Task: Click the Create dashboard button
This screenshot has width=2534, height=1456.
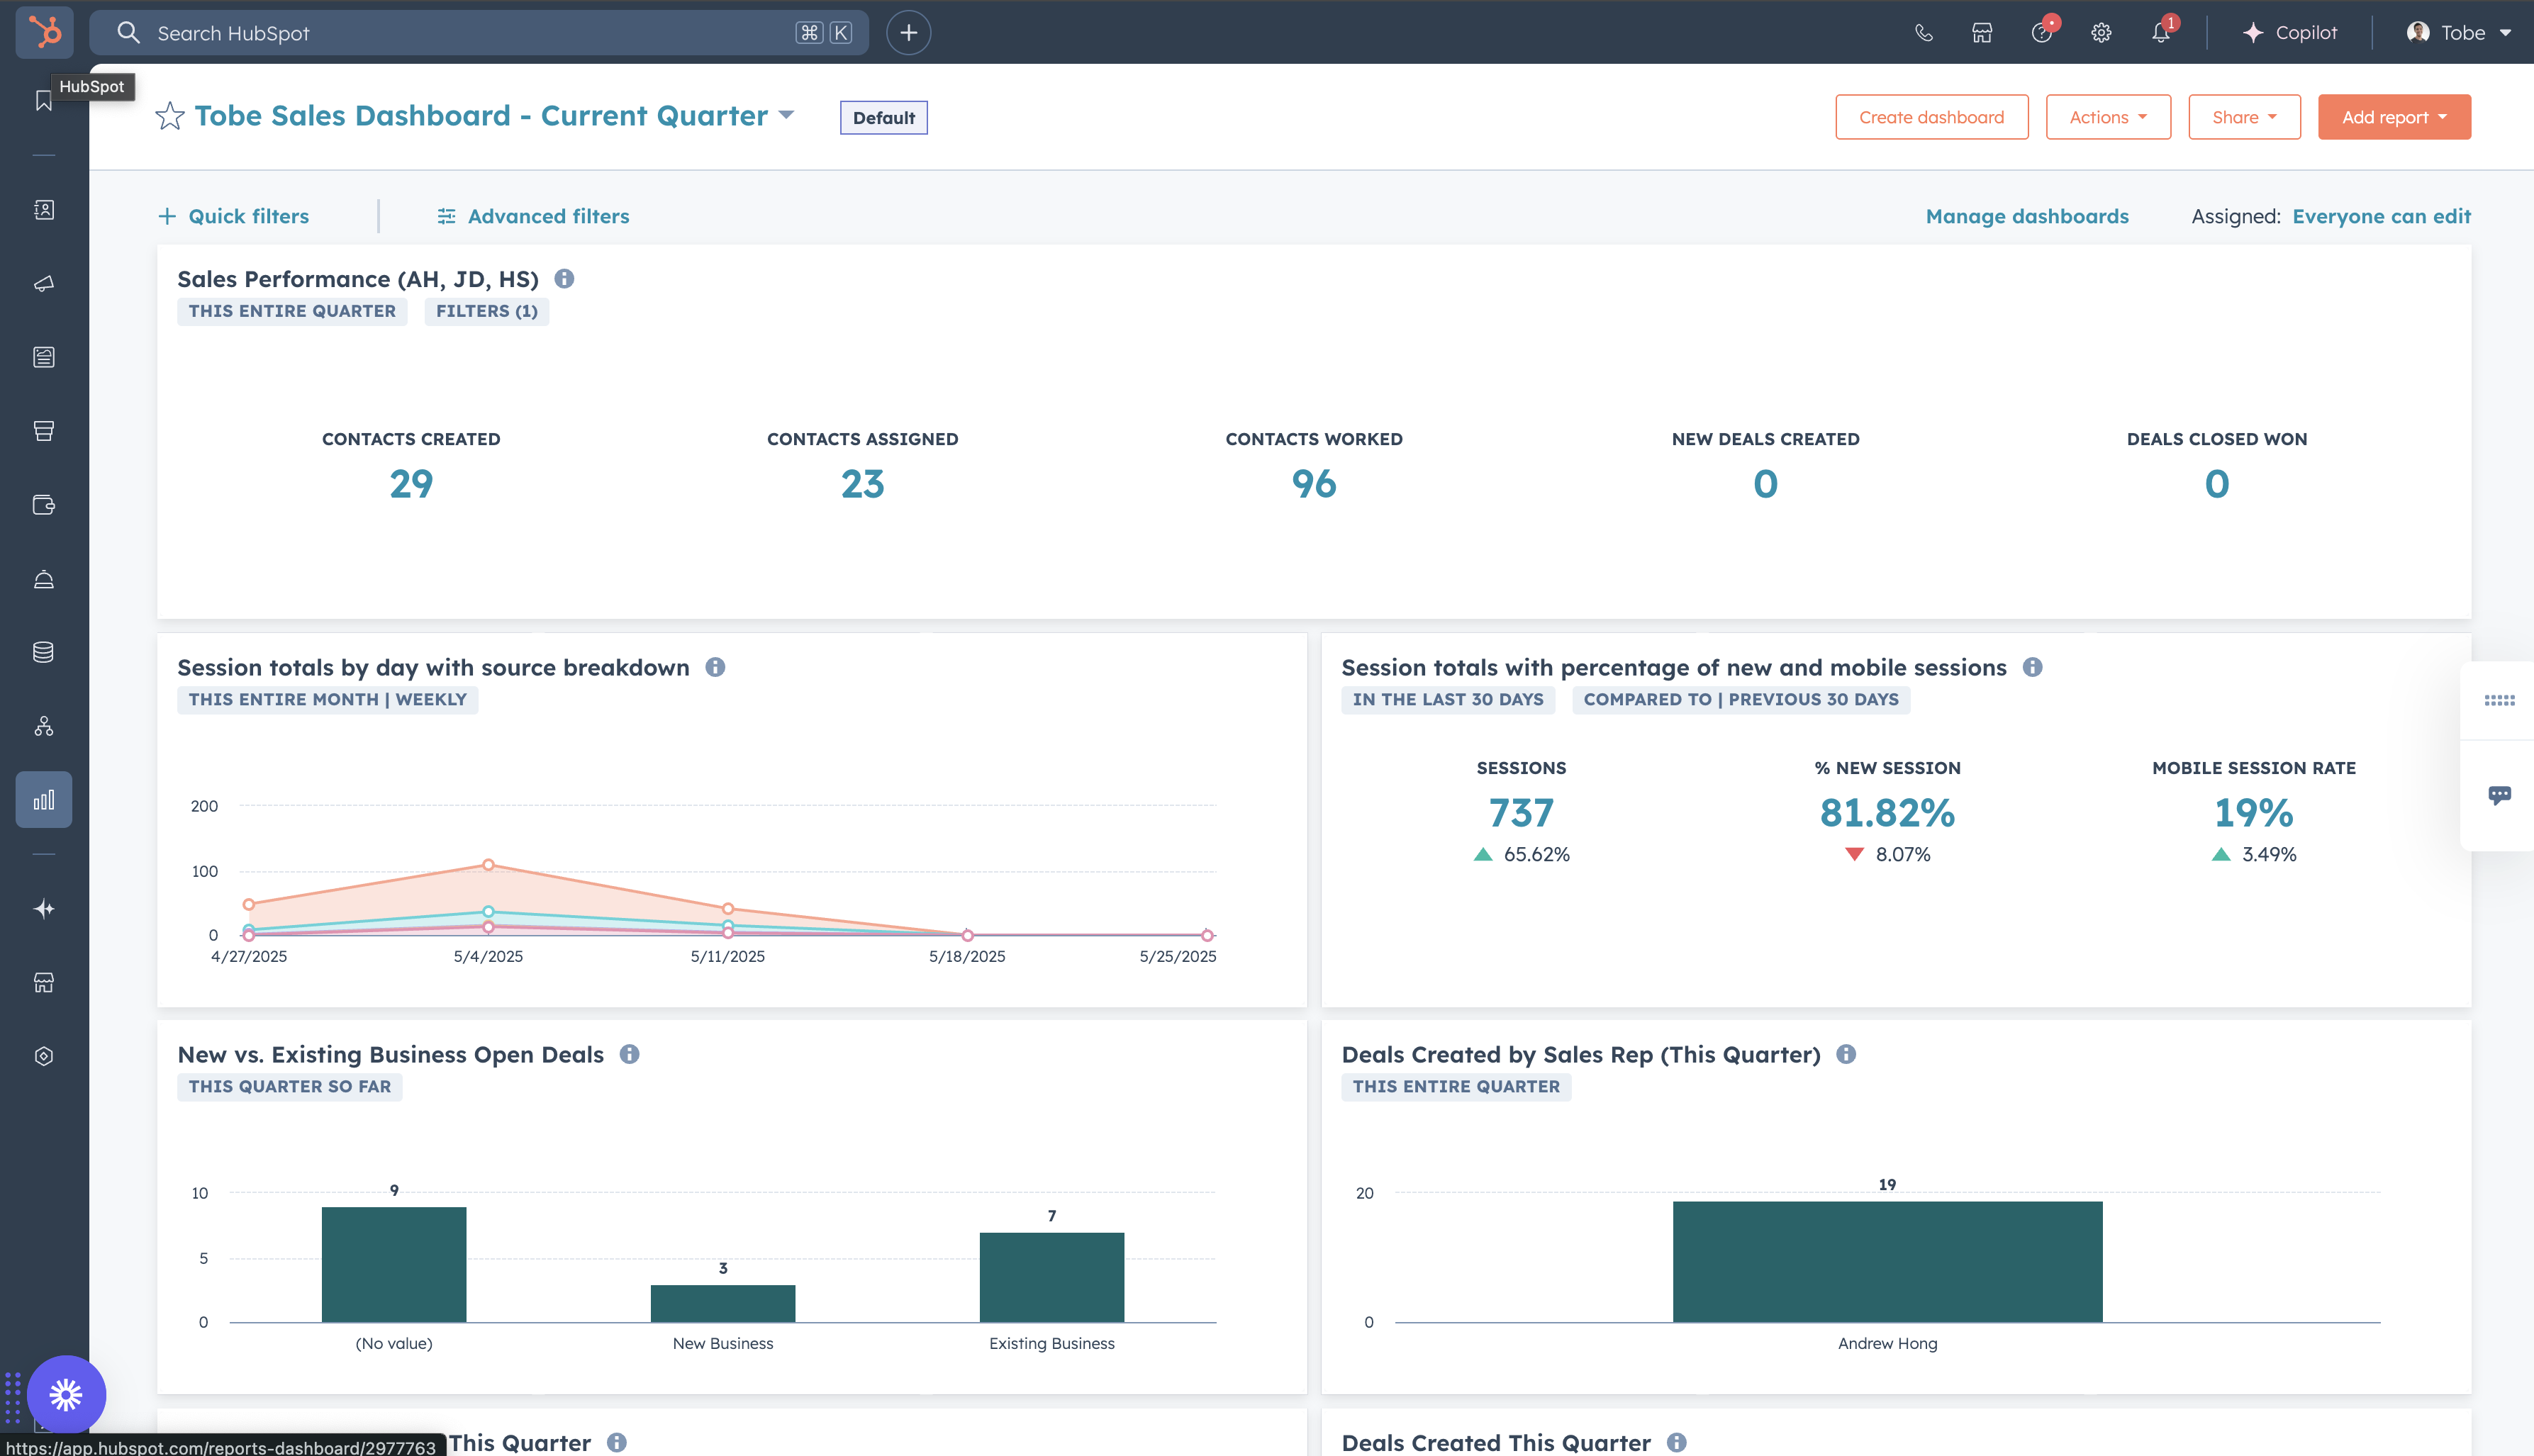Action: click(1931, 117)
